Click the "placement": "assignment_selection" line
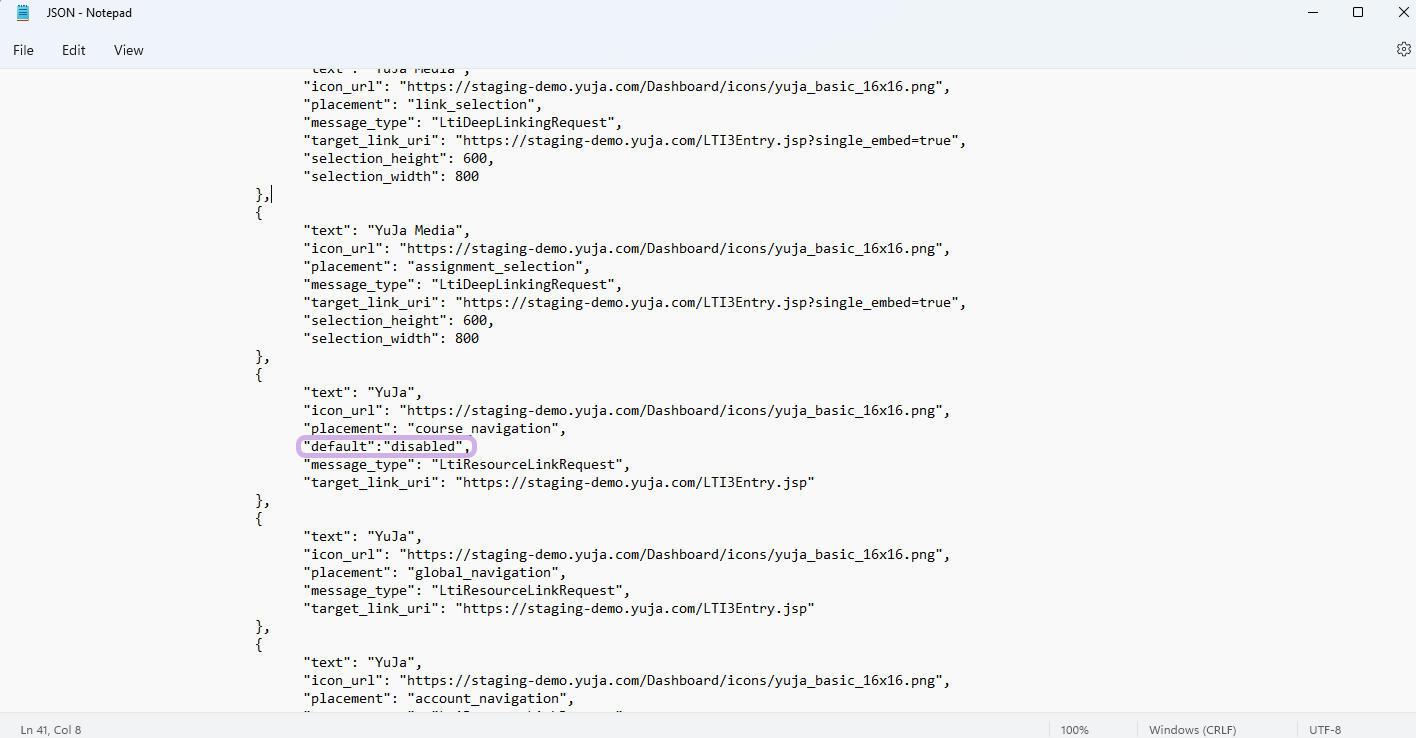This screenshot has height=738, width=1416. click(x=447, y=267)
